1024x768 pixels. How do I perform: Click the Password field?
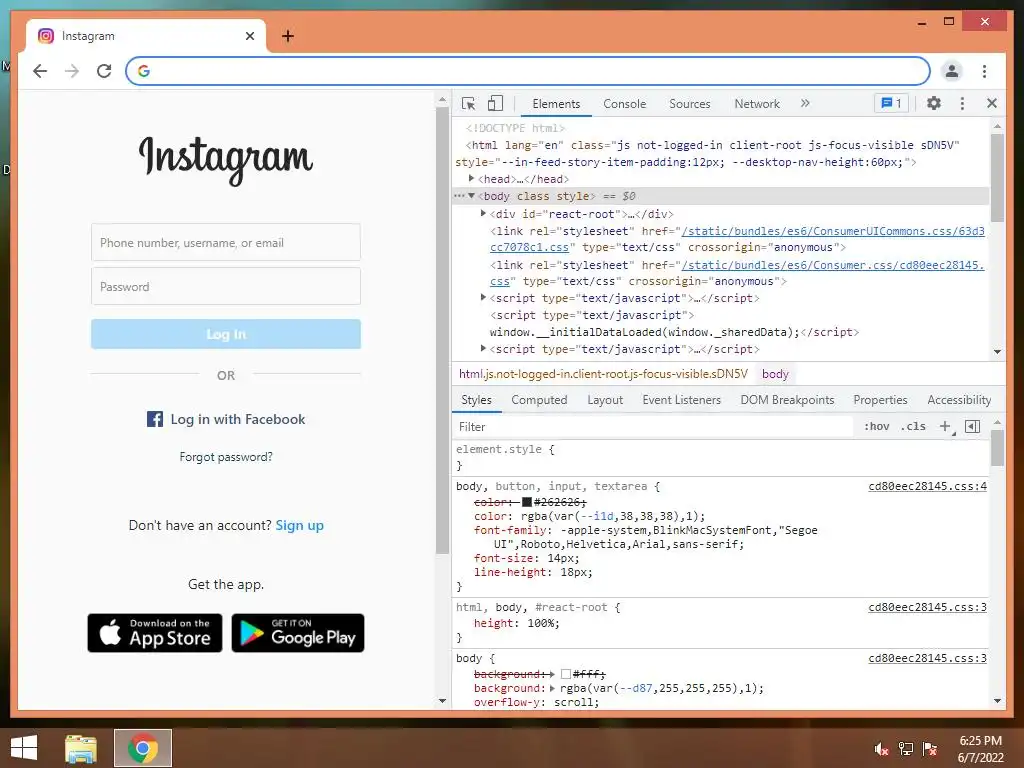point(226,286)
